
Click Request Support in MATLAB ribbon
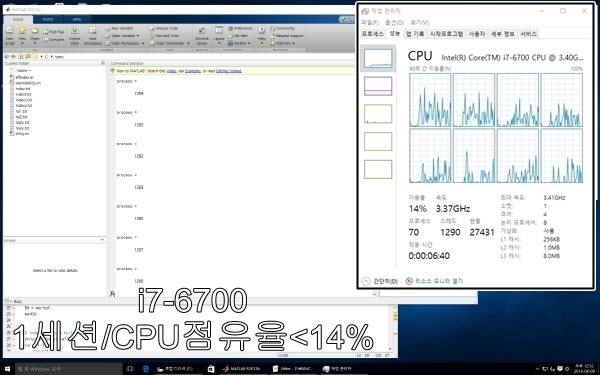287,36
